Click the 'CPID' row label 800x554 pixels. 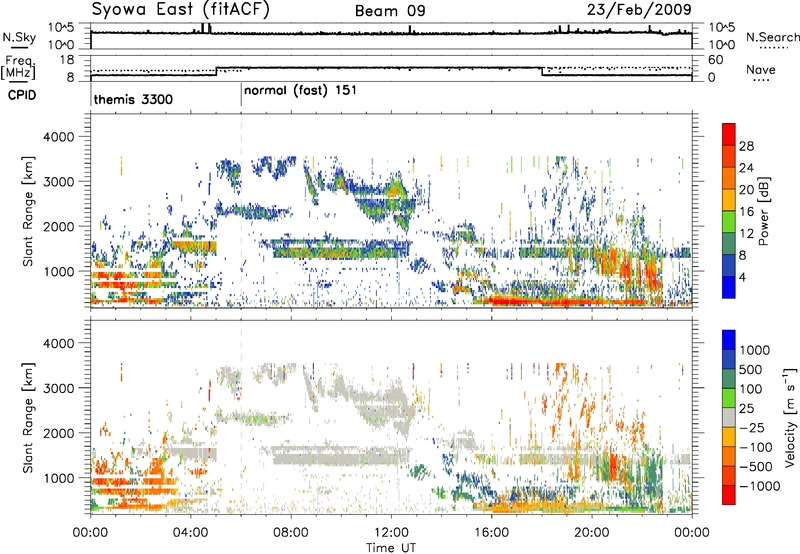point(22,95)
